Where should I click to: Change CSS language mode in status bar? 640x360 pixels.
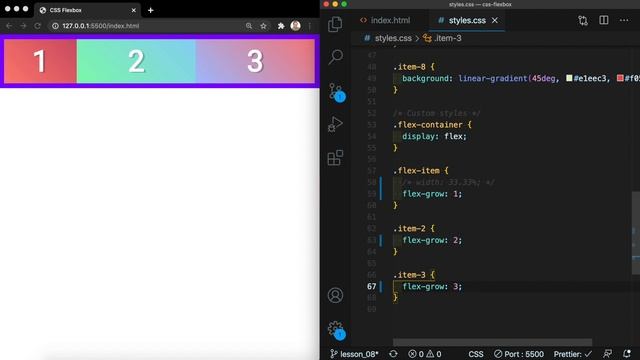(476, 354)
